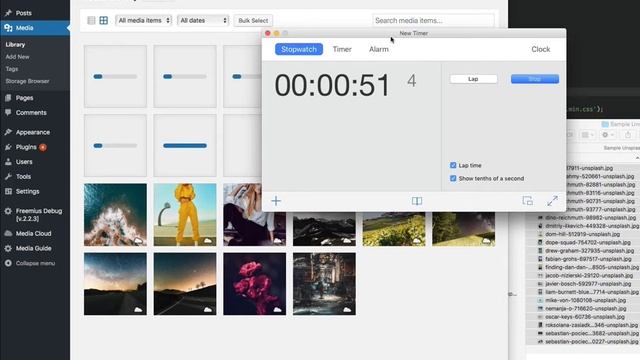This screenshot has width=640, height=360.
Task: Toggle Show tenths of a second checkbox
Action: point(453,178)
